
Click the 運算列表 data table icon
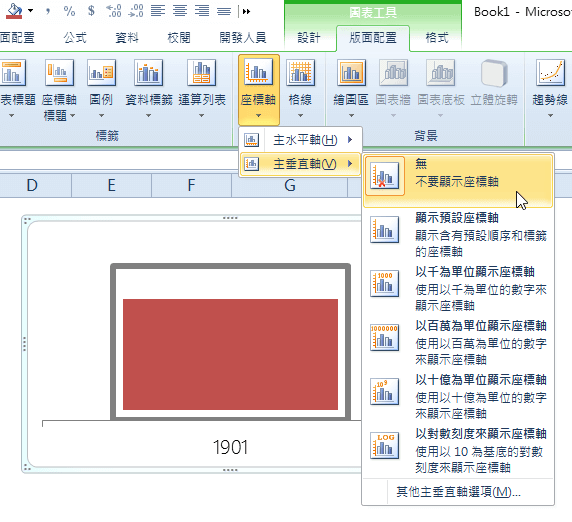(x=202, y=73)
